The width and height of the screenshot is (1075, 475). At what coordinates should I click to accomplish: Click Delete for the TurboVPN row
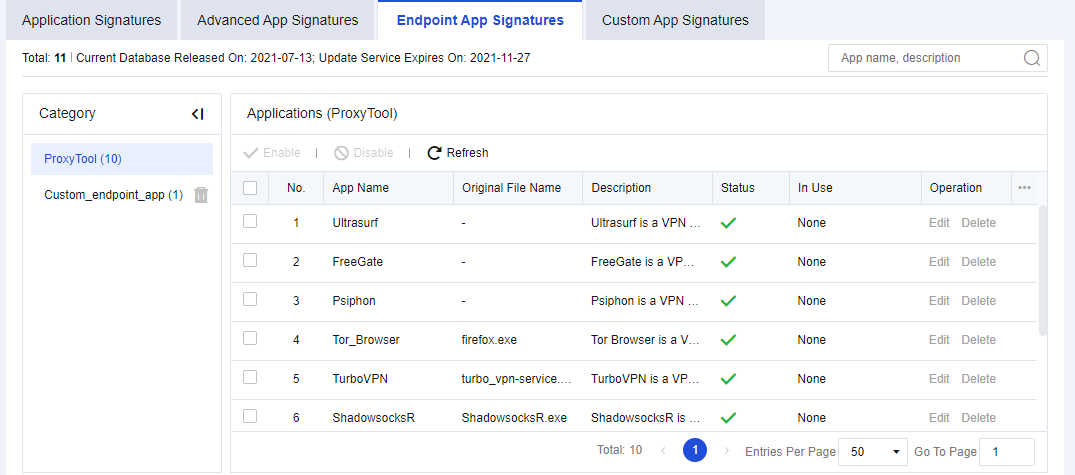pos(978,379)
